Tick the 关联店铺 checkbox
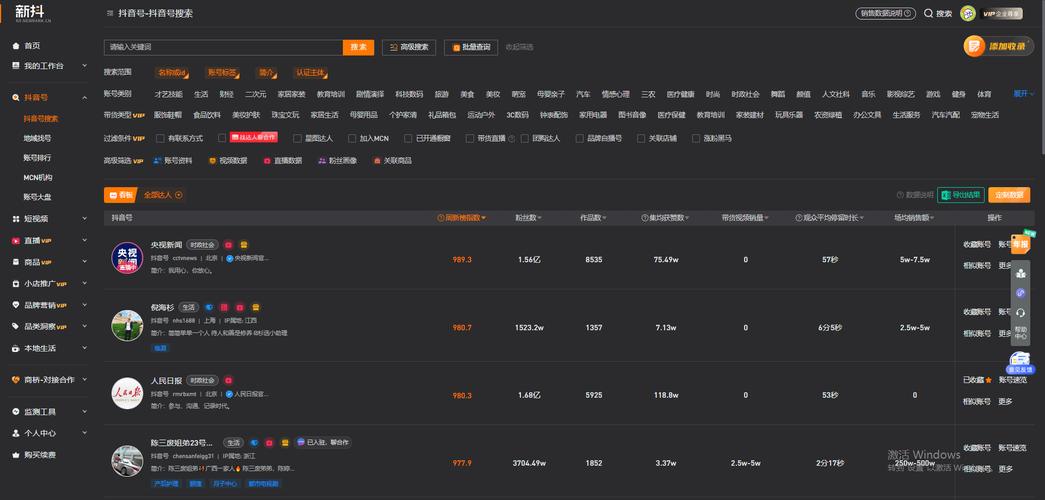1045x500 pixels. [x=641, y=139]
